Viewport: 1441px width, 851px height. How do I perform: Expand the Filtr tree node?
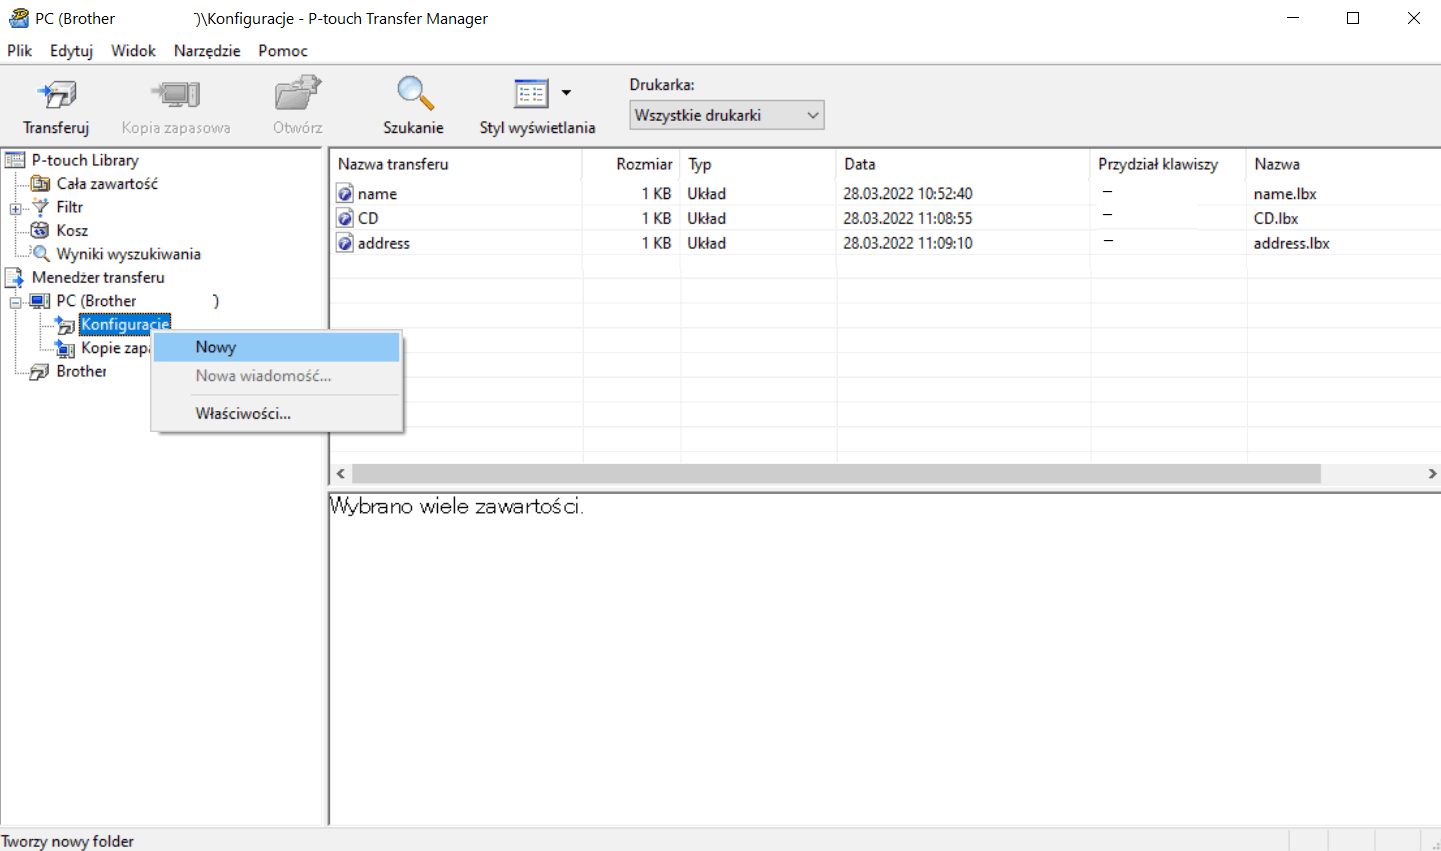pos(15,208)
